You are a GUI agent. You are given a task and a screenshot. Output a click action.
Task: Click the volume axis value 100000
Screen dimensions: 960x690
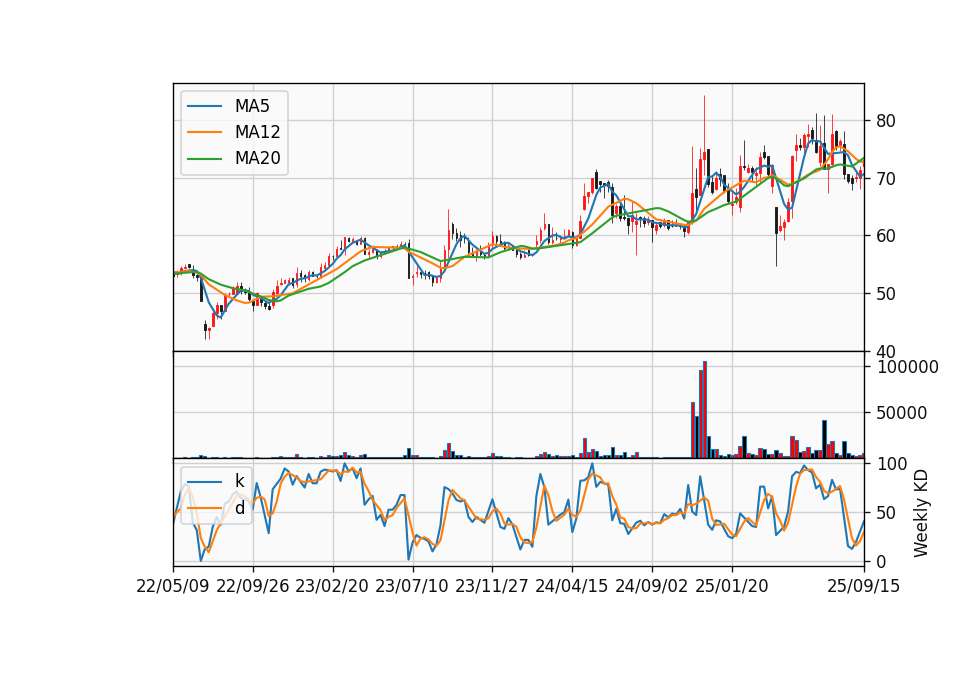[907, 367]
